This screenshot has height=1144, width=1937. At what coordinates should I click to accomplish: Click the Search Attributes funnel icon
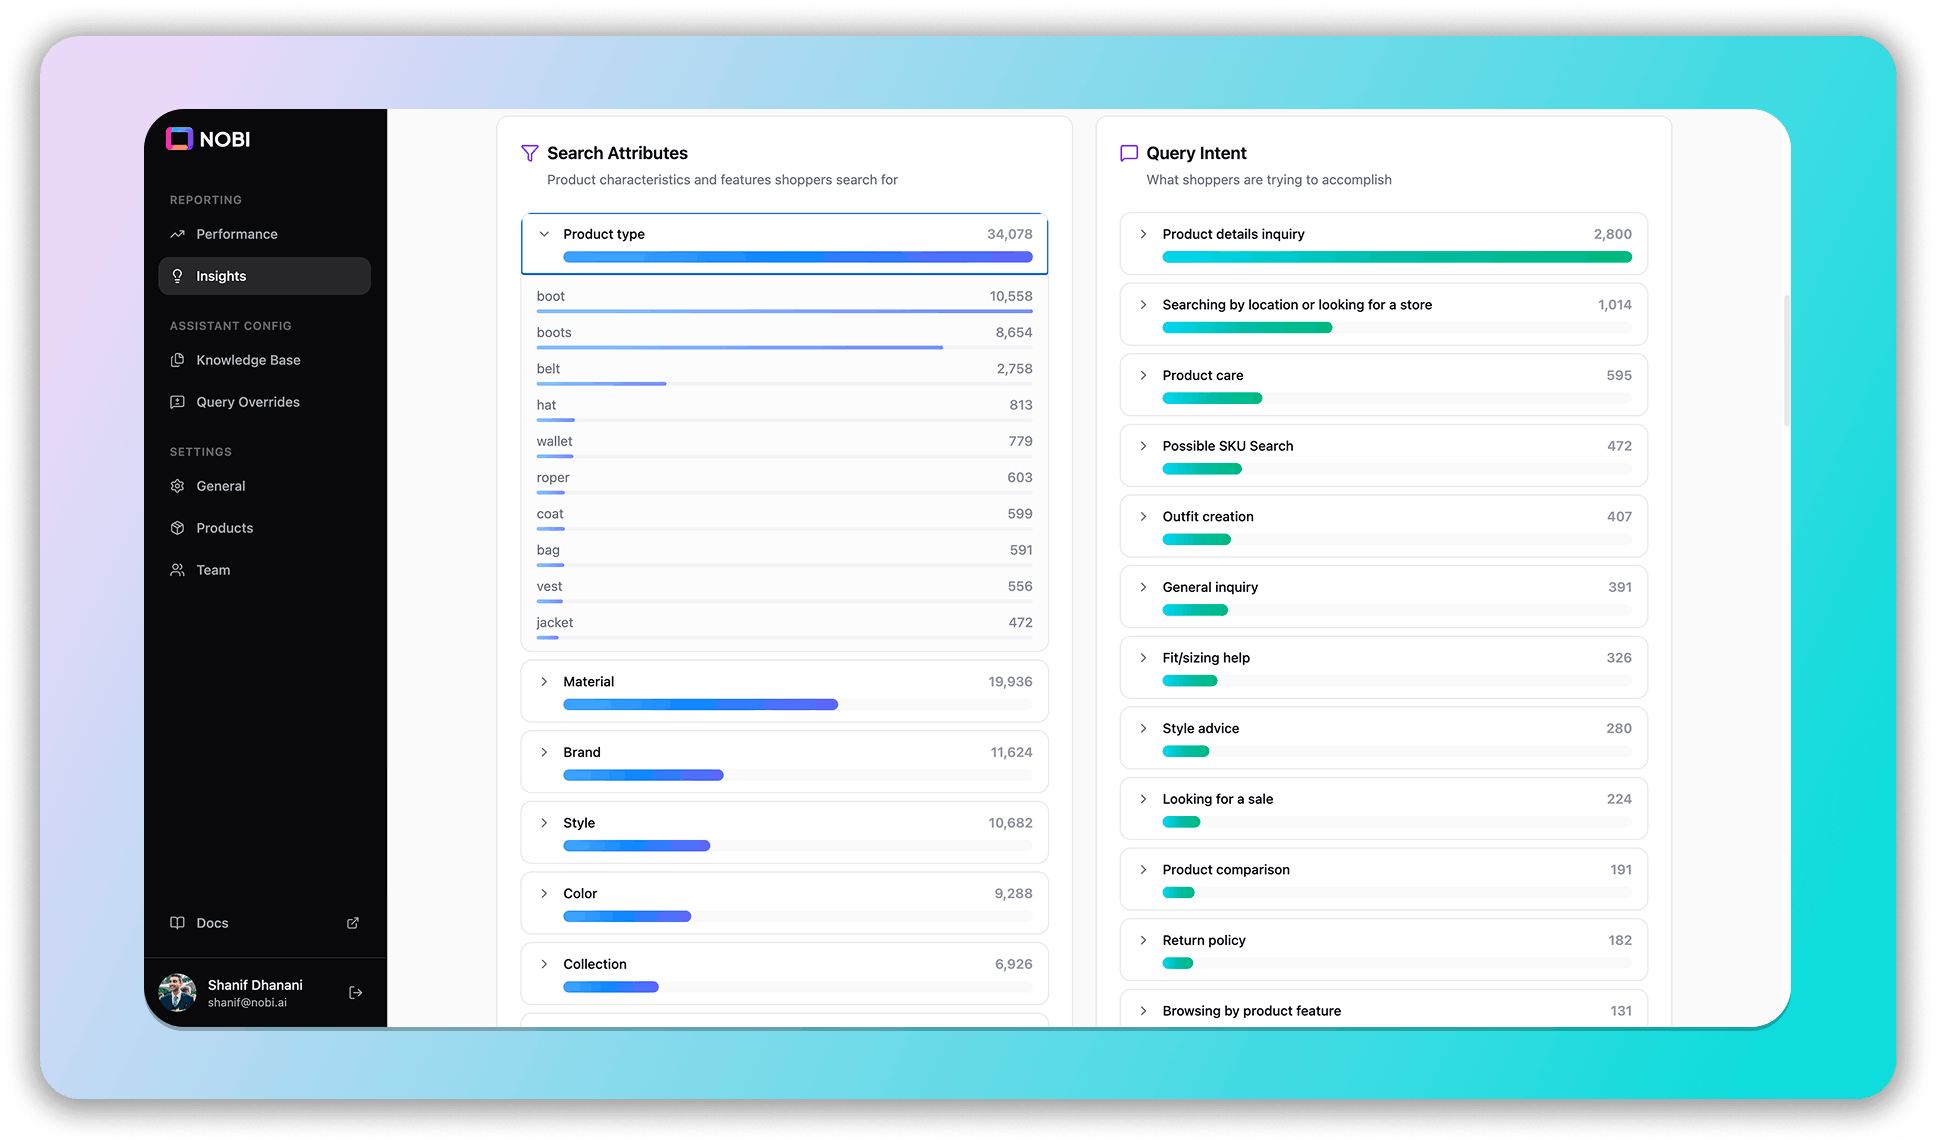click(x=530, y=153)
